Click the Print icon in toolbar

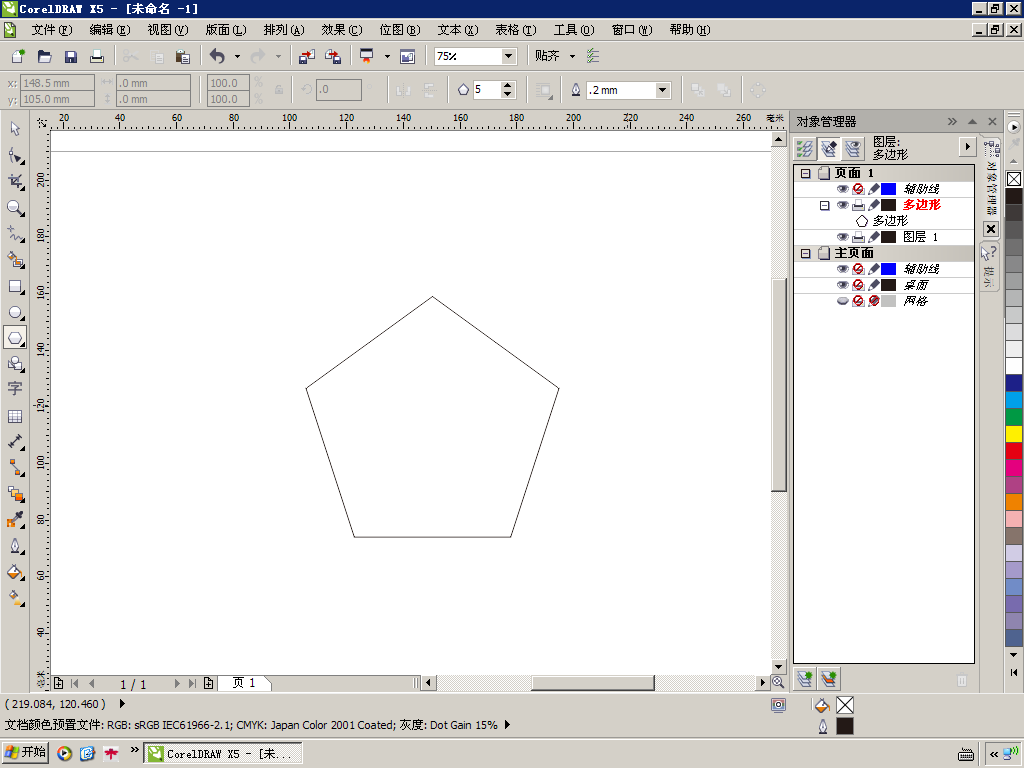coord(97,57)
